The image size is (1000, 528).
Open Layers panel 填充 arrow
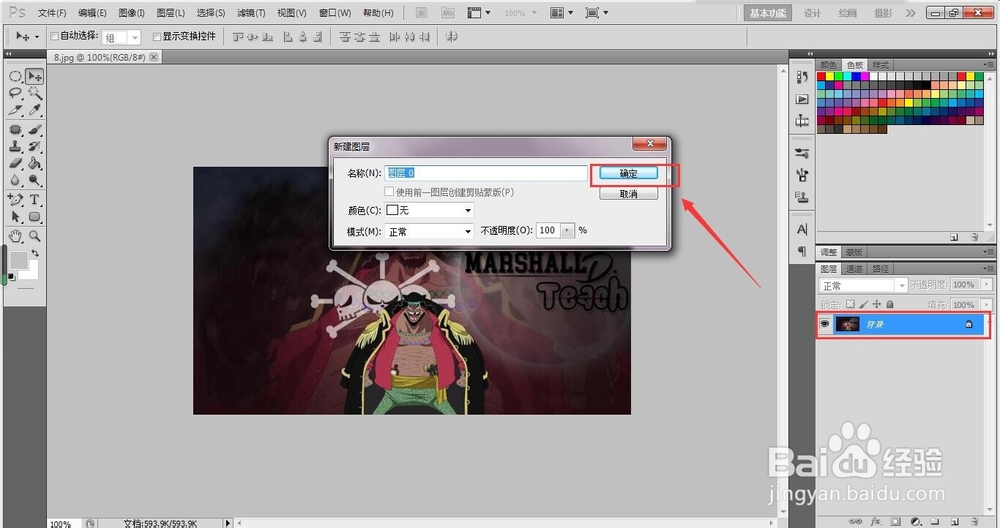(987, 305)
